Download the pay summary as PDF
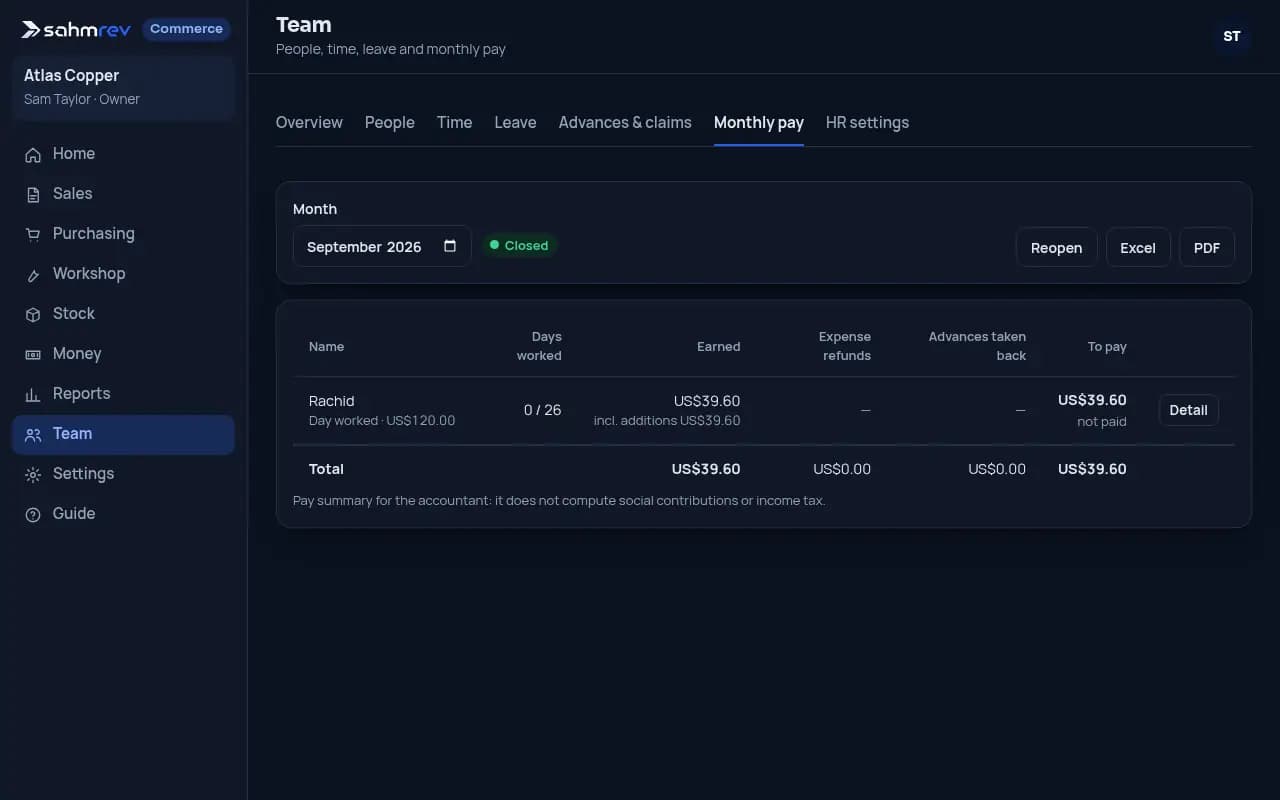The width and height of the screenshot is (1280, 800). pos(1207,247)
